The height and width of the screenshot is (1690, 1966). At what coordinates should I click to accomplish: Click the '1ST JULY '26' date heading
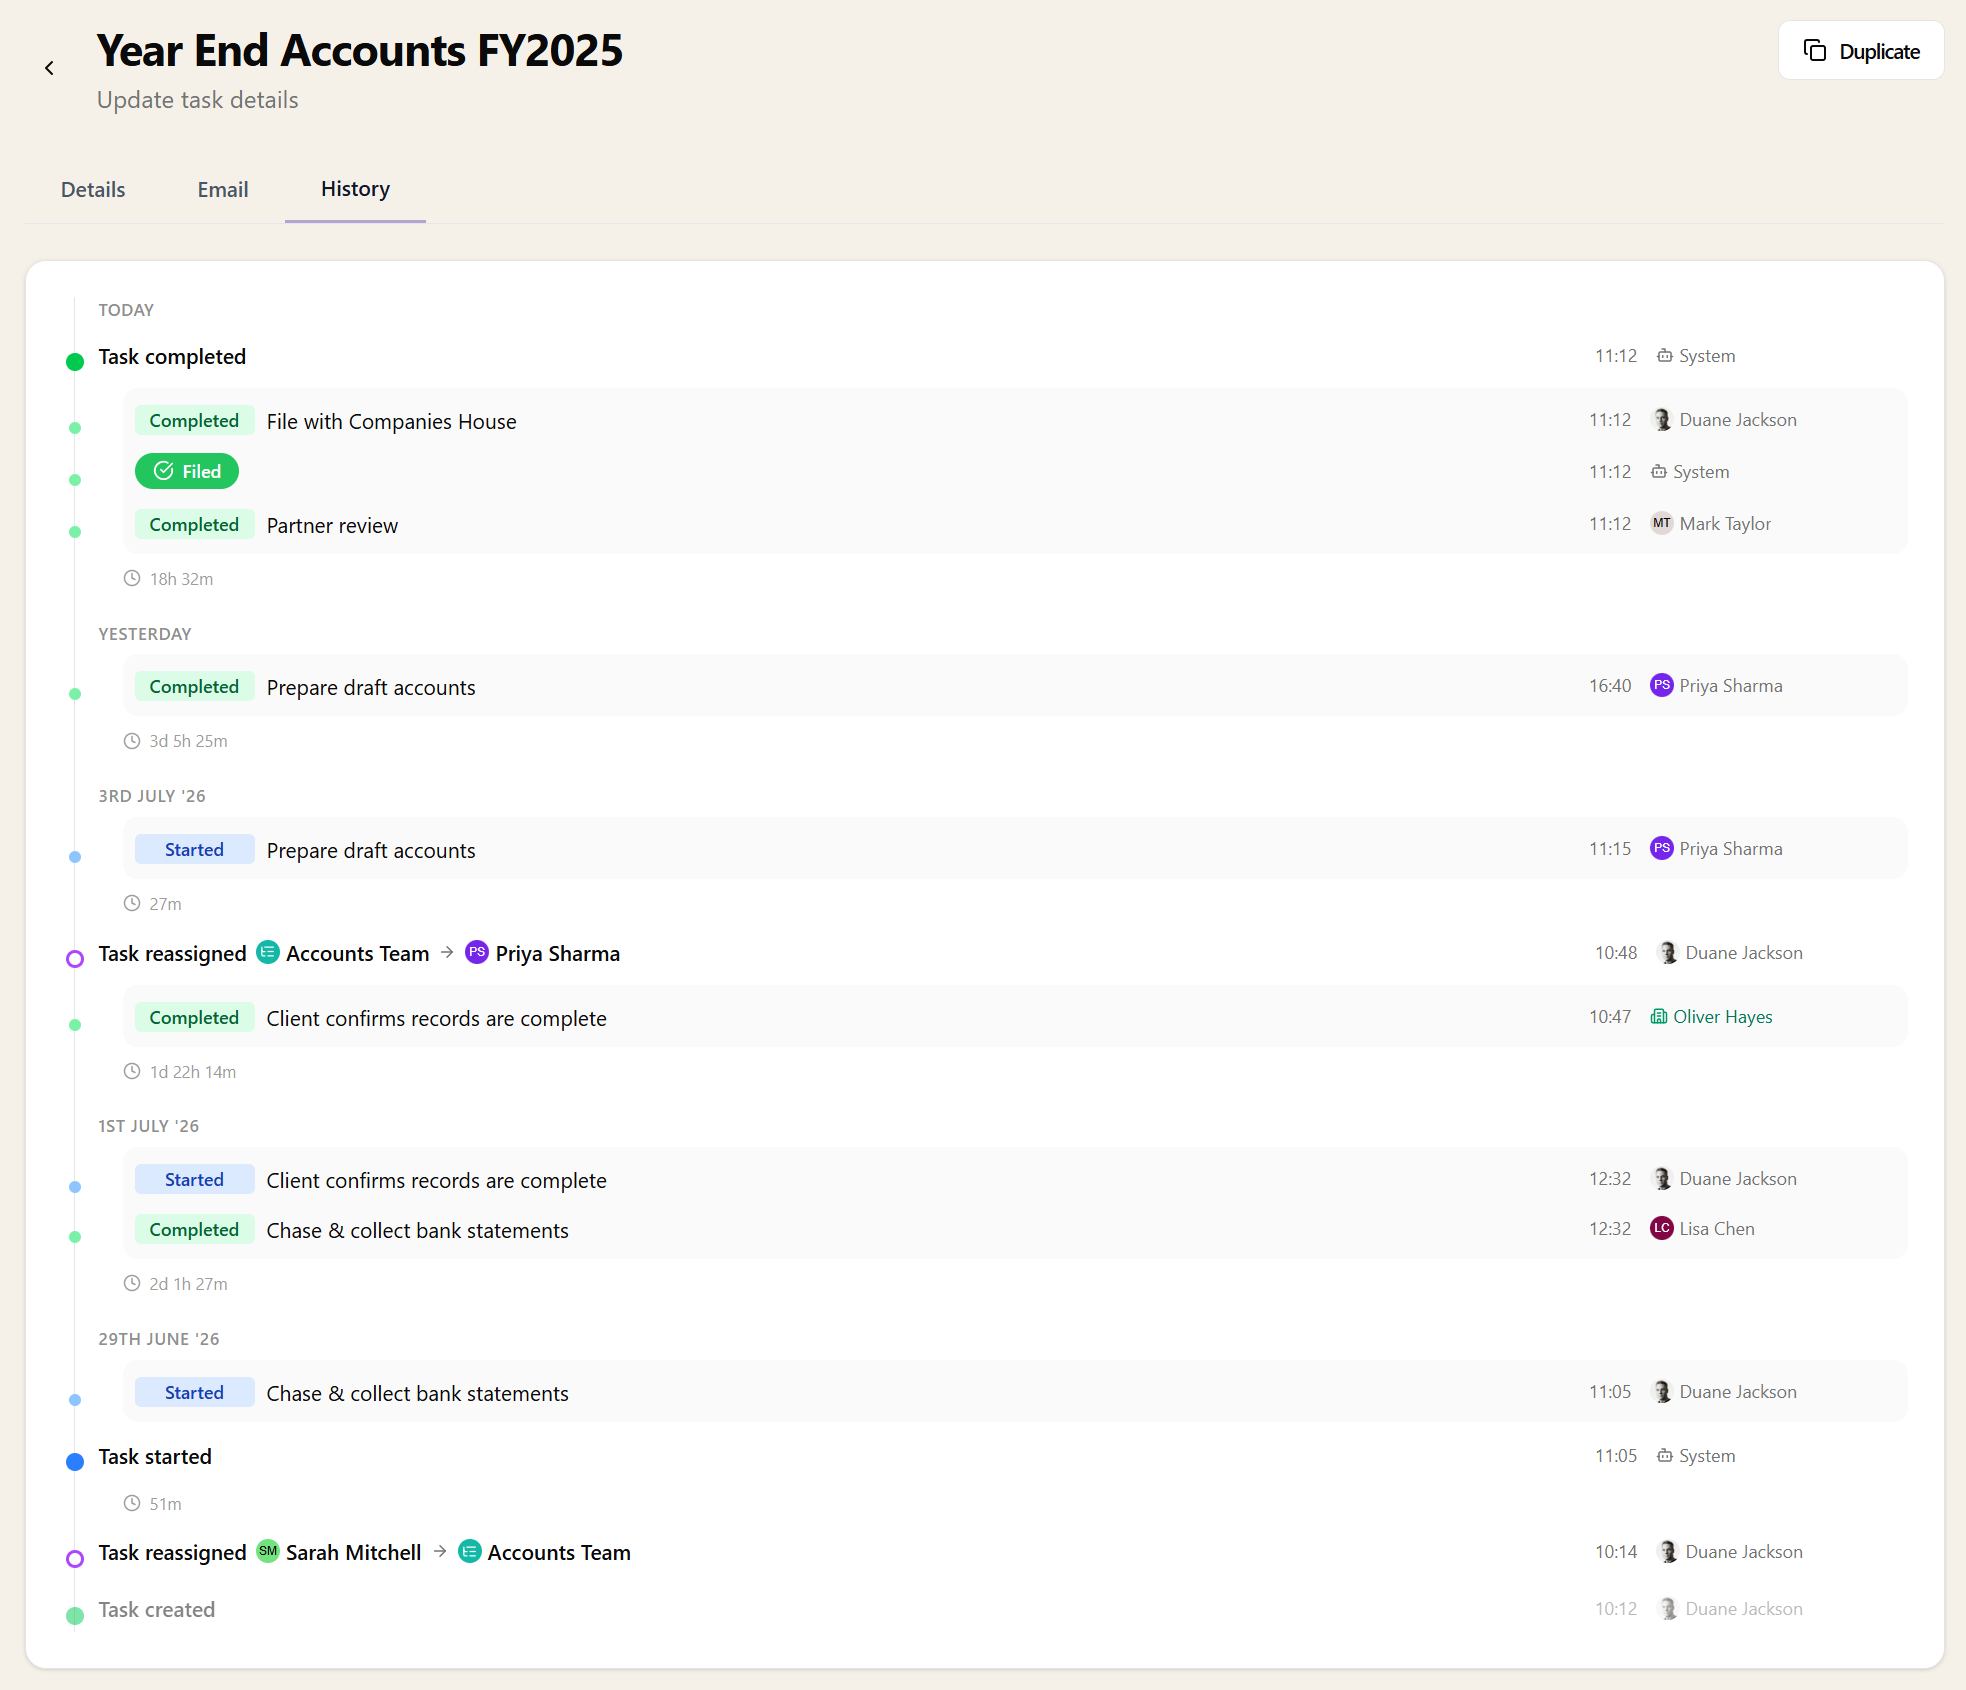(149, 1126)
